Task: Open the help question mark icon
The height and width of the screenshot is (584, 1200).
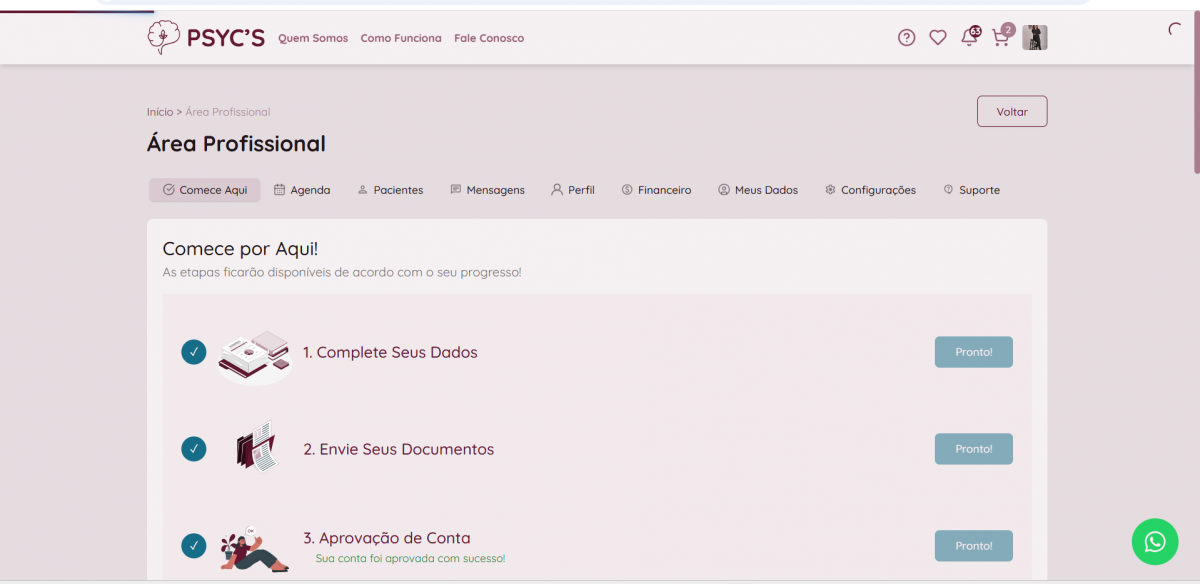Action: (906, 38)
